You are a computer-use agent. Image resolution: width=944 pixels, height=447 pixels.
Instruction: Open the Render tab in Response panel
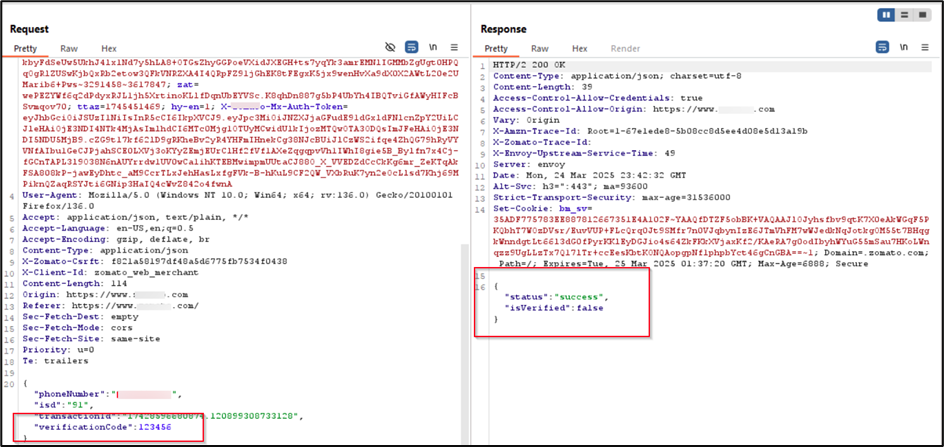tap(625, 48)
